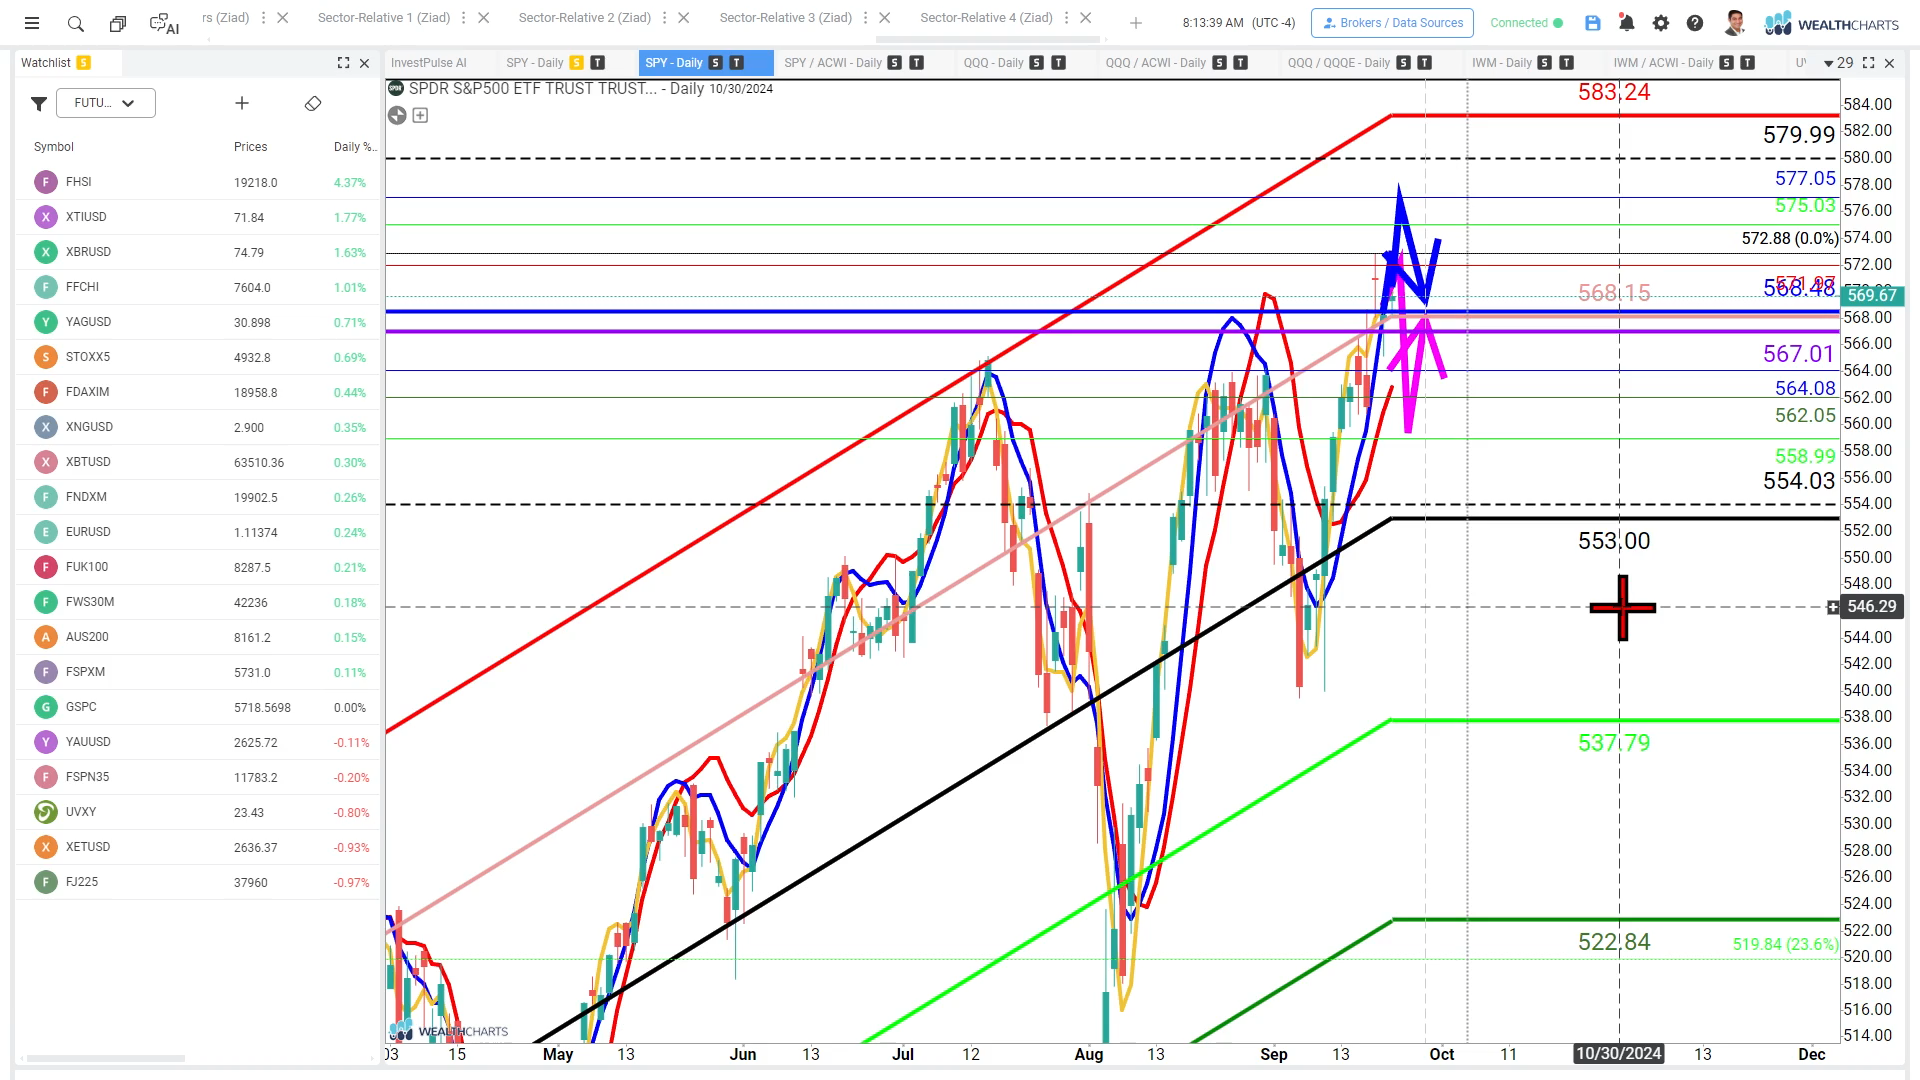The width and height of the screenshot is (1920, 1080).
Task: Toggle T badge on SPY / ACWI tab
Action: (916, 63)
